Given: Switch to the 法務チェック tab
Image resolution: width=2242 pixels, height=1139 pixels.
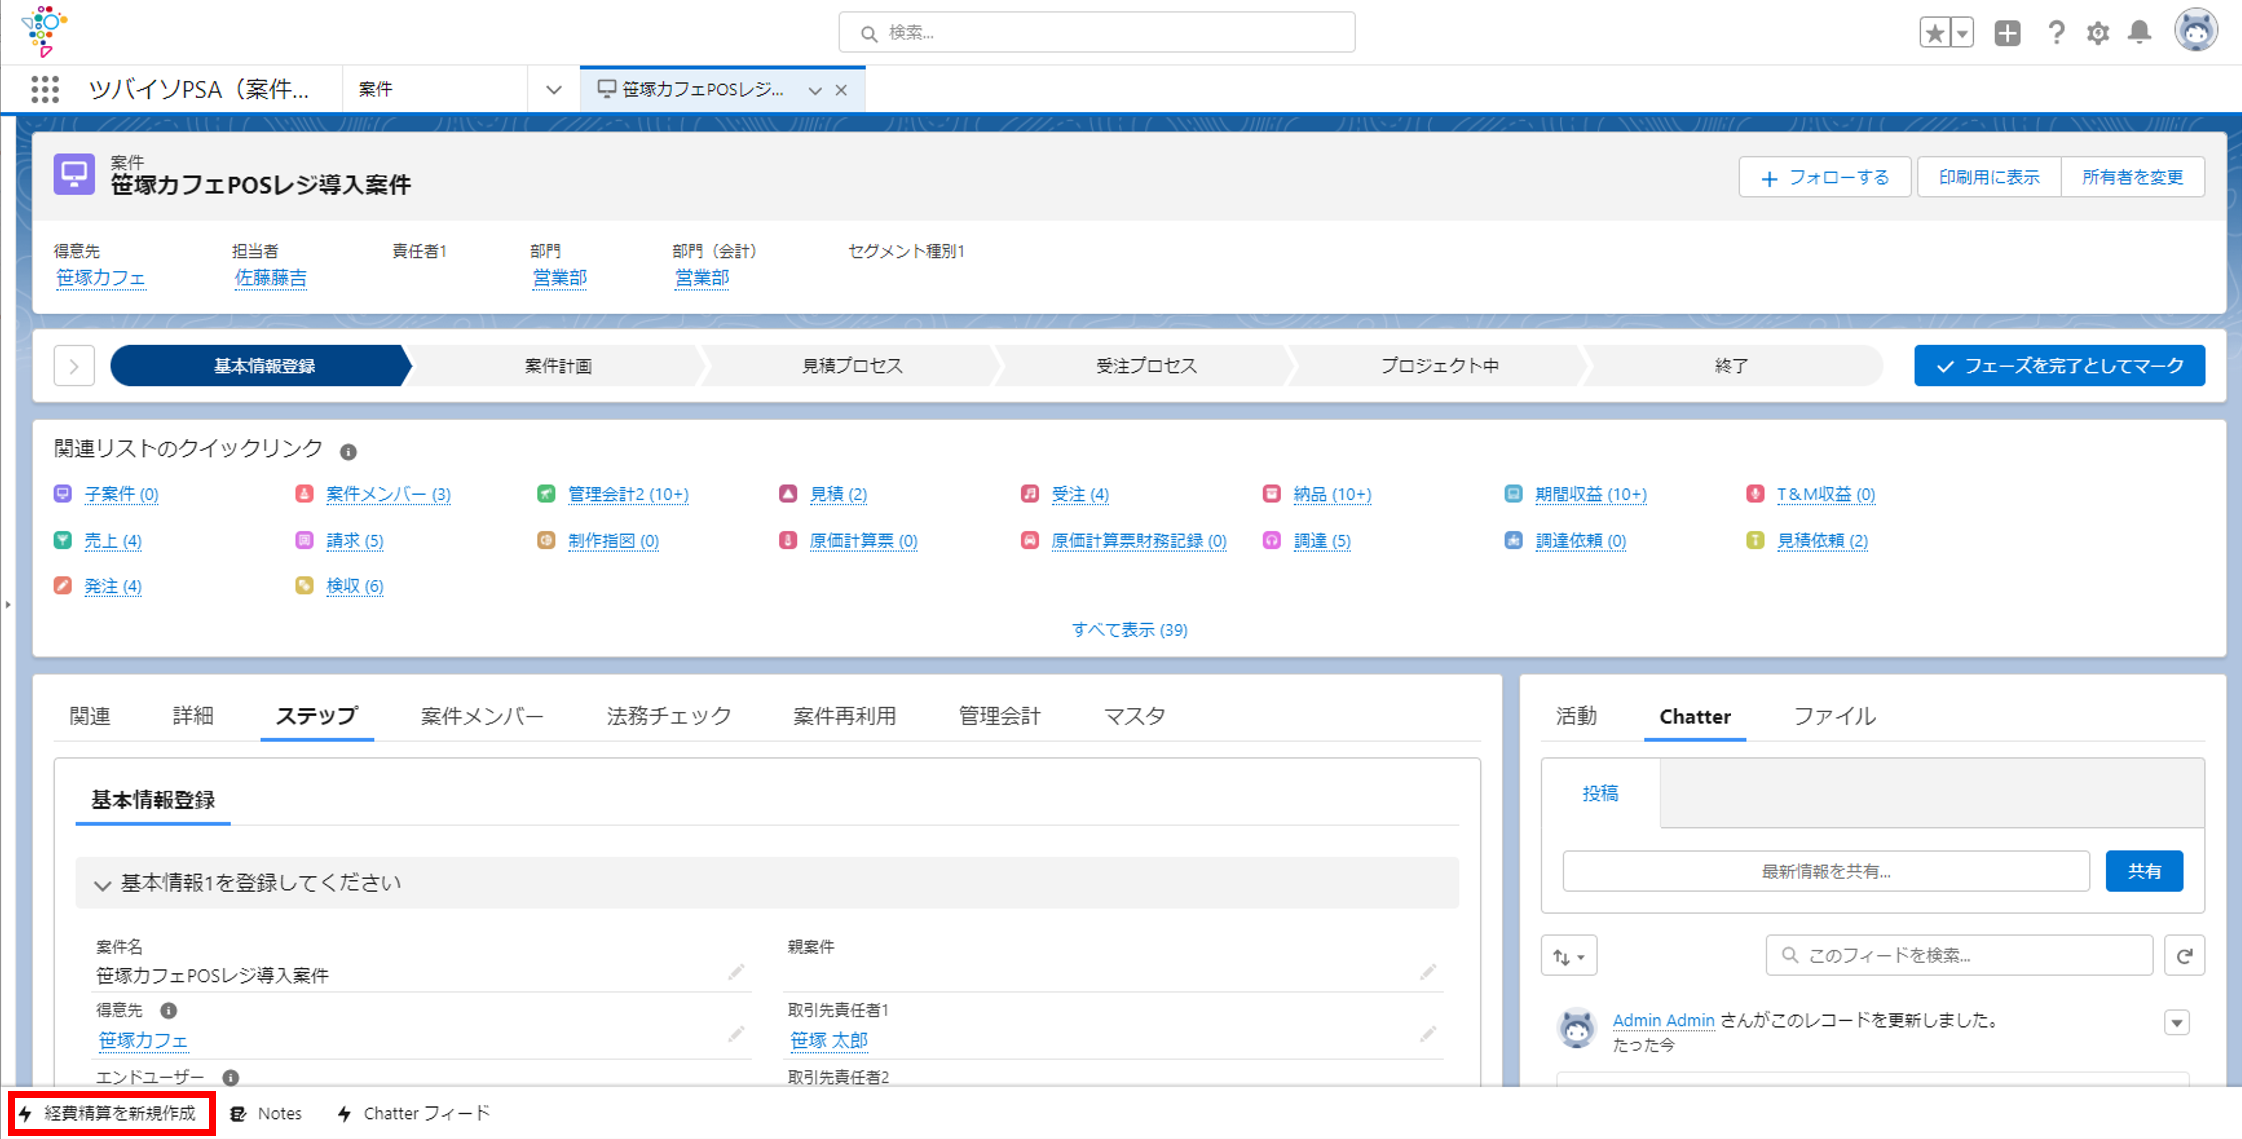Looking at the screenshot, I should pos(669,716).
